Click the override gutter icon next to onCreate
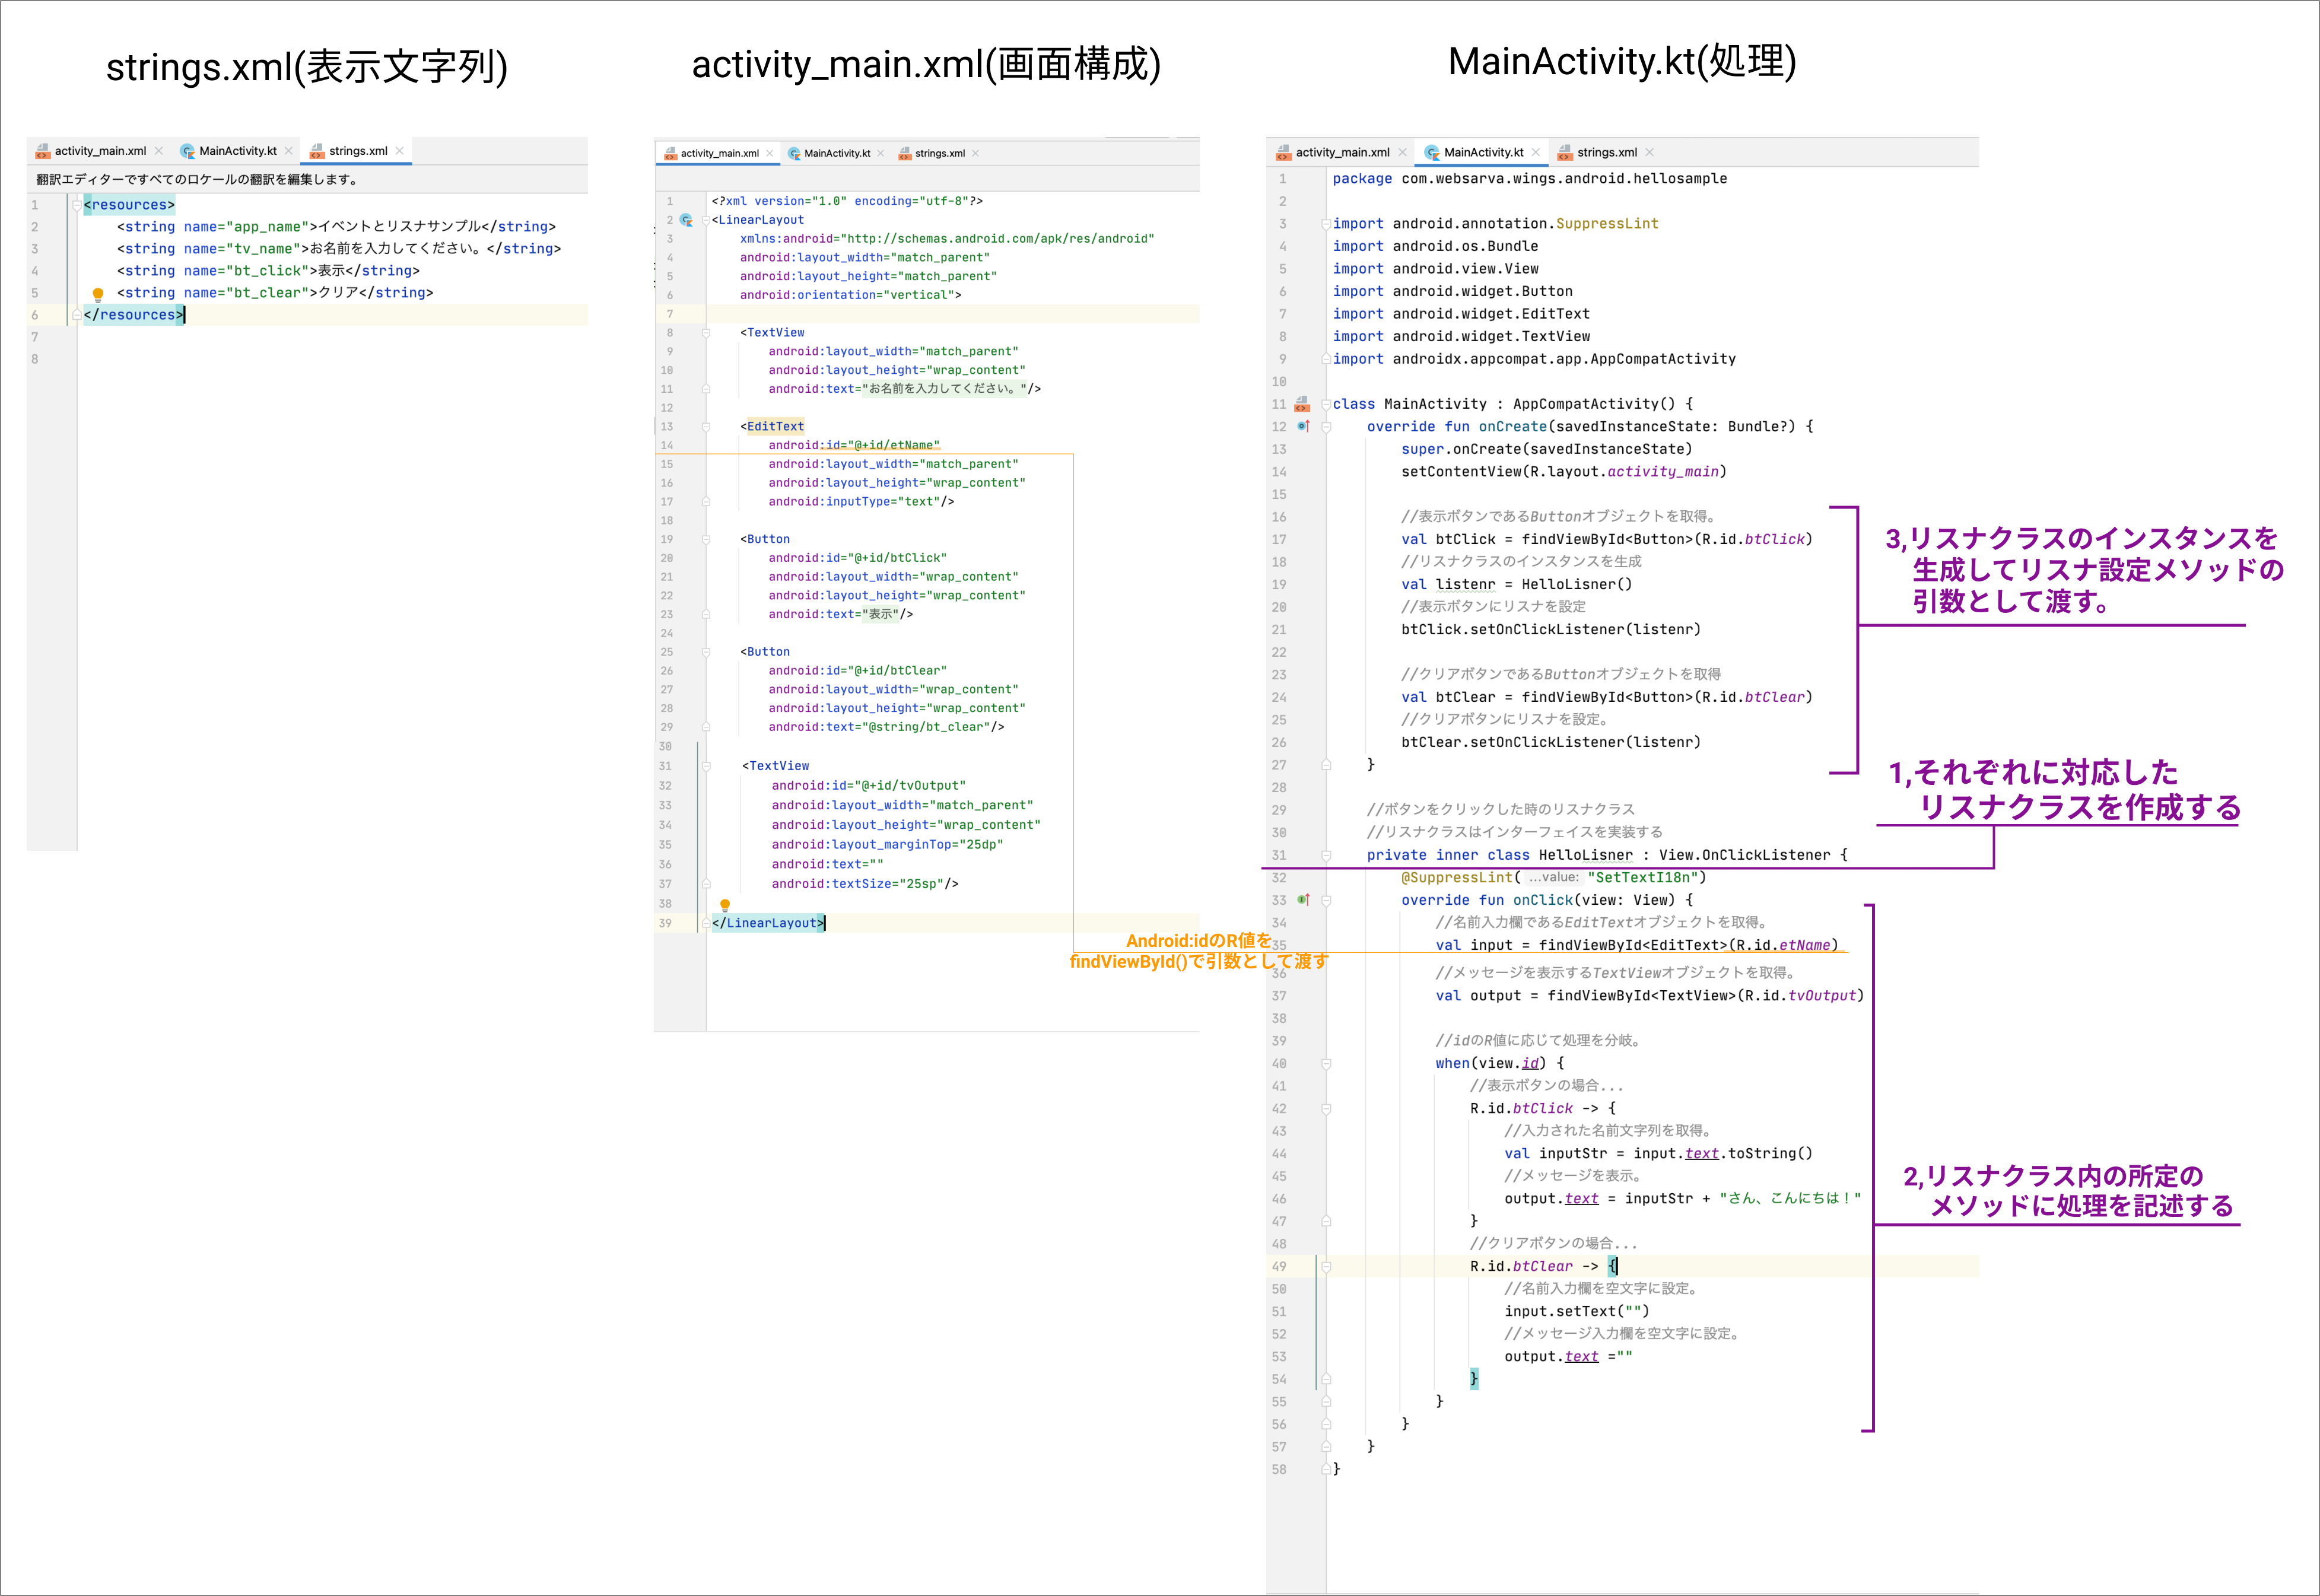 1303,427
